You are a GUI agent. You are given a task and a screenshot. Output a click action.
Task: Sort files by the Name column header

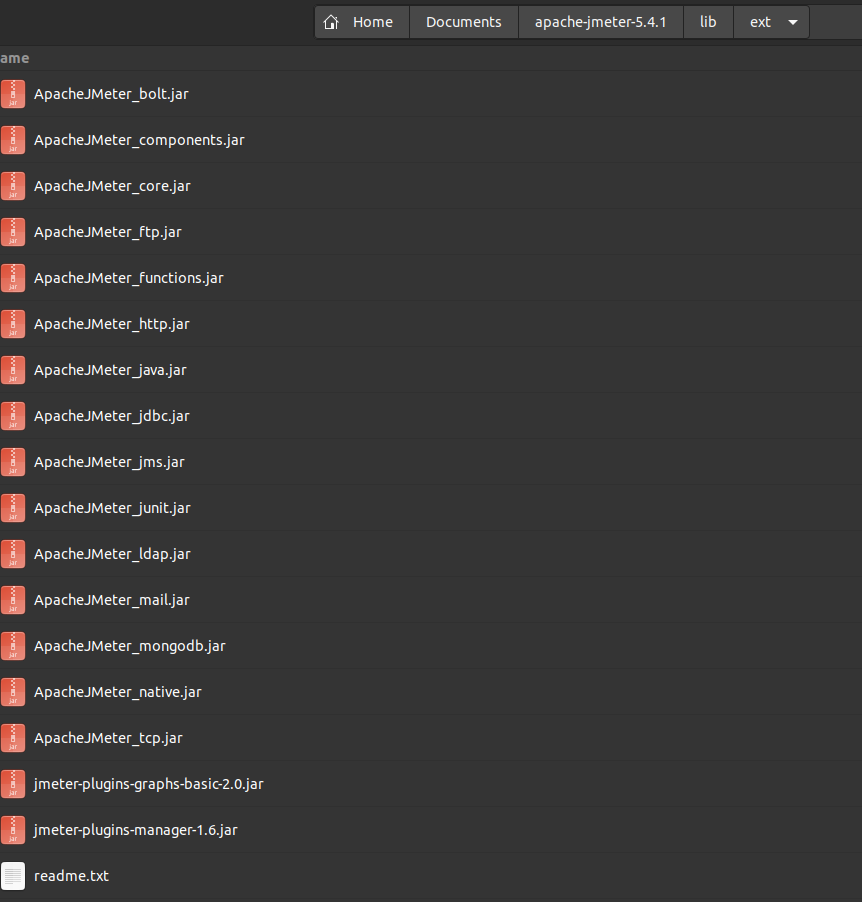(x=15, y=58)
